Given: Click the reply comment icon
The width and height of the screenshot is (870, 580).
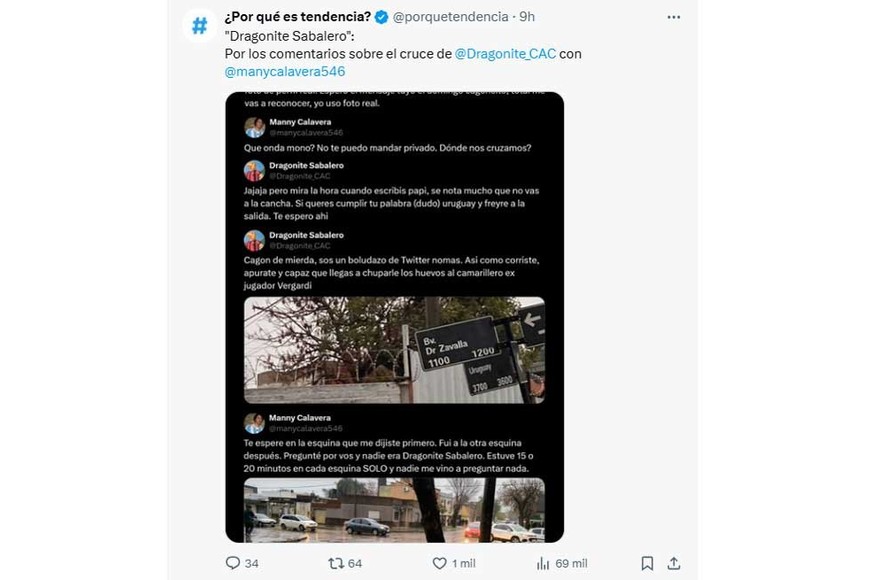Looking at the screenshot, I should (233, 563).
